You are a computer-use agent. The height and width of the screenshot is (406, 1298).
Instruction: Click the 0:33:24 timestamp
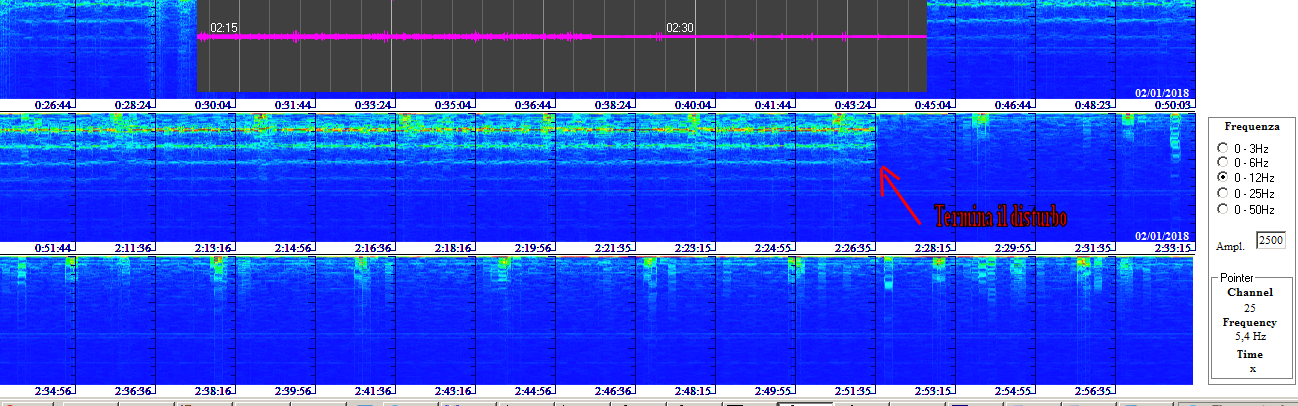coord(373,104)
